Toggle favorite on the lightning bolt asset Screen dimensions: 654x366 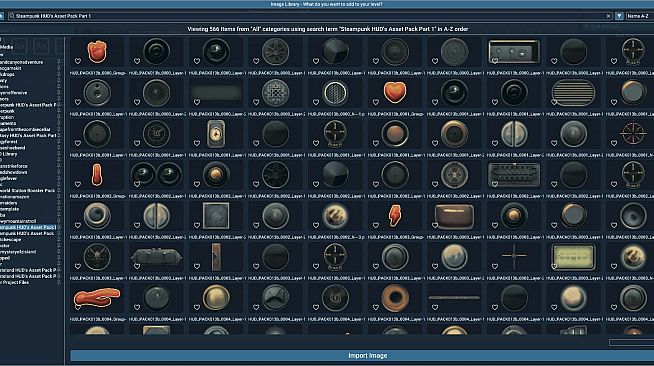click(x=376, y=225)
